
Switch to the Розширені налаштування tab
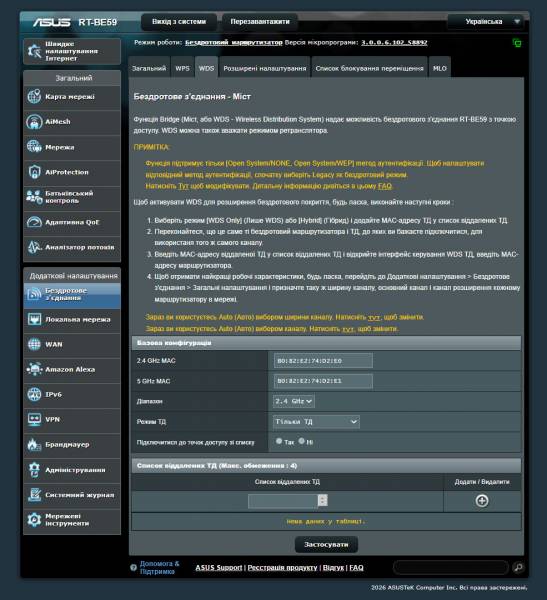[265, 68]
